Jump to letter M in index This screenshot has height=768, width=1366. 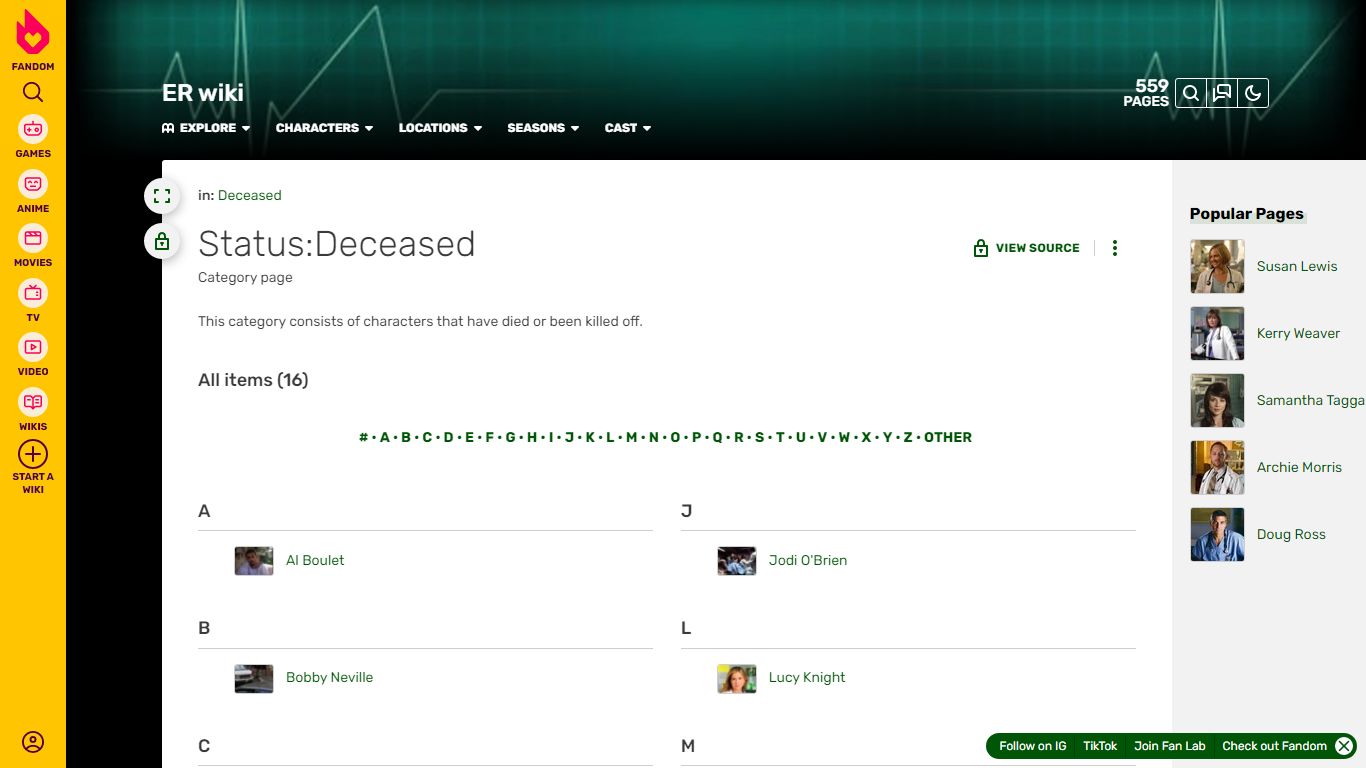tap(631, 437)
